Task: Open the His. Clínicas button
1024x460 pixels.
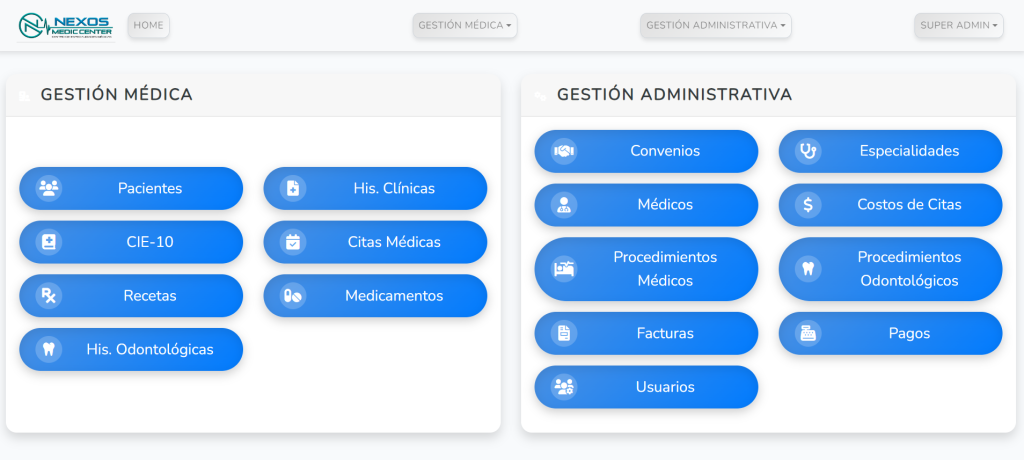Action: pyautogui.click(x=375, y=188)
